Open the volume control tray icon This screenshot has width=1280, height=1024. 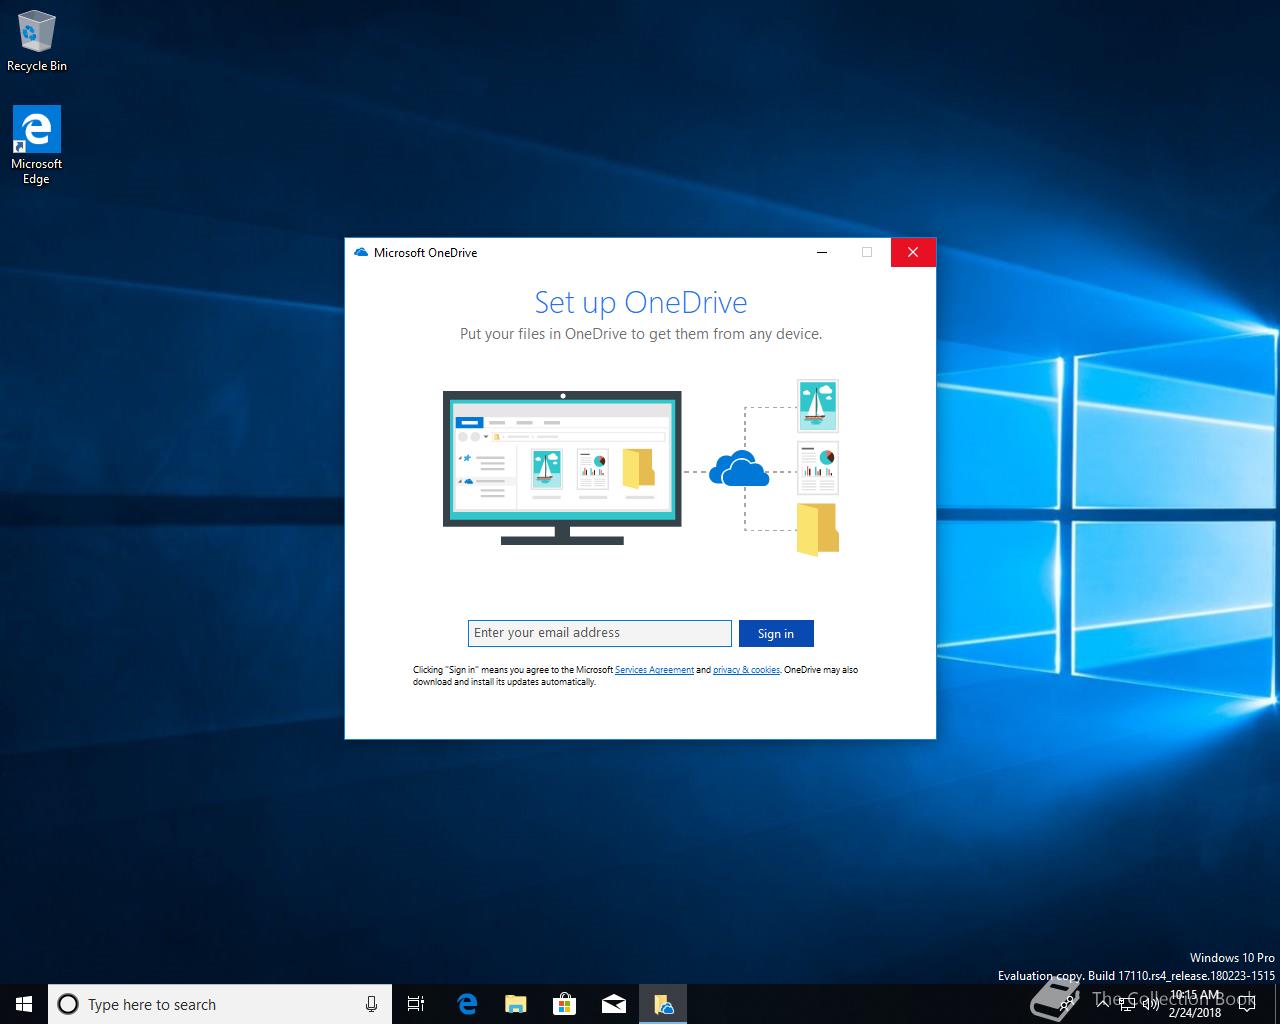tap(1151, 1004)
